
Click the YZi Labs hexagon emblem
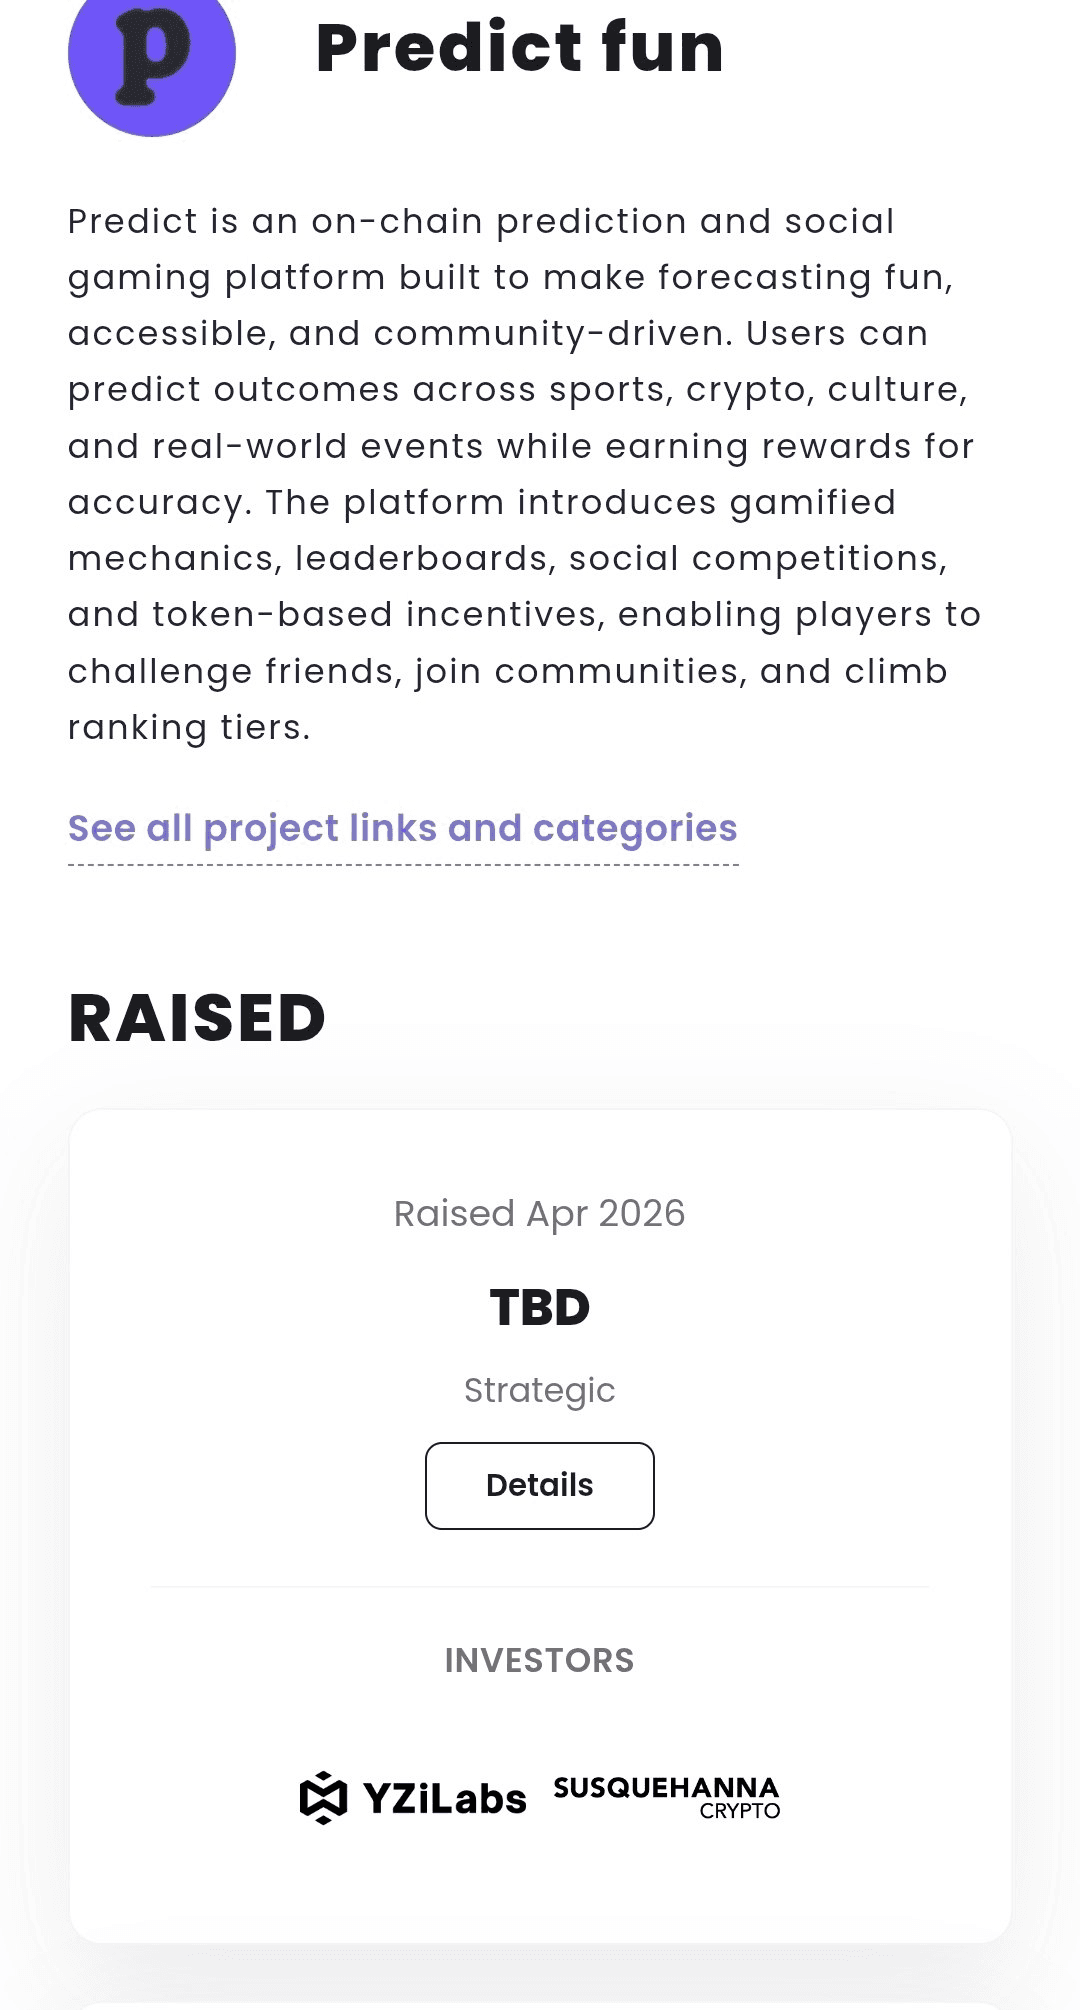pyautogui.click(x=323, y=1798)
